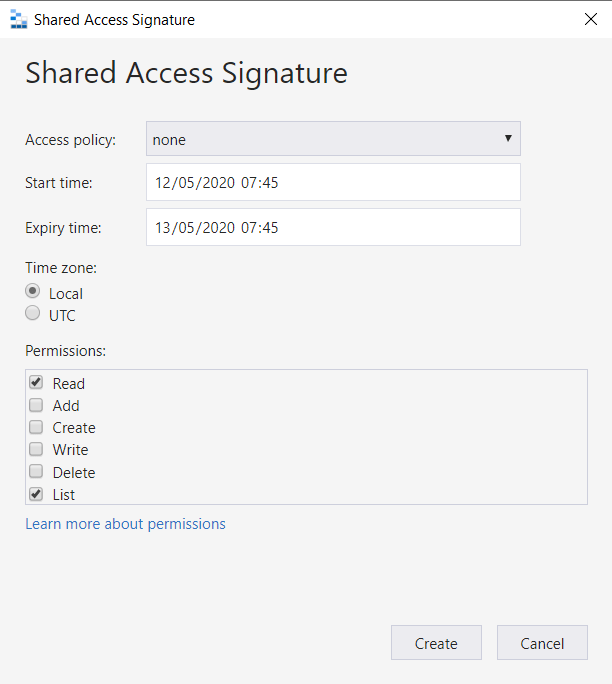The image size is (612, 684).
Task: Click the Expiry time input field
Action: click(x=333, y=228)
